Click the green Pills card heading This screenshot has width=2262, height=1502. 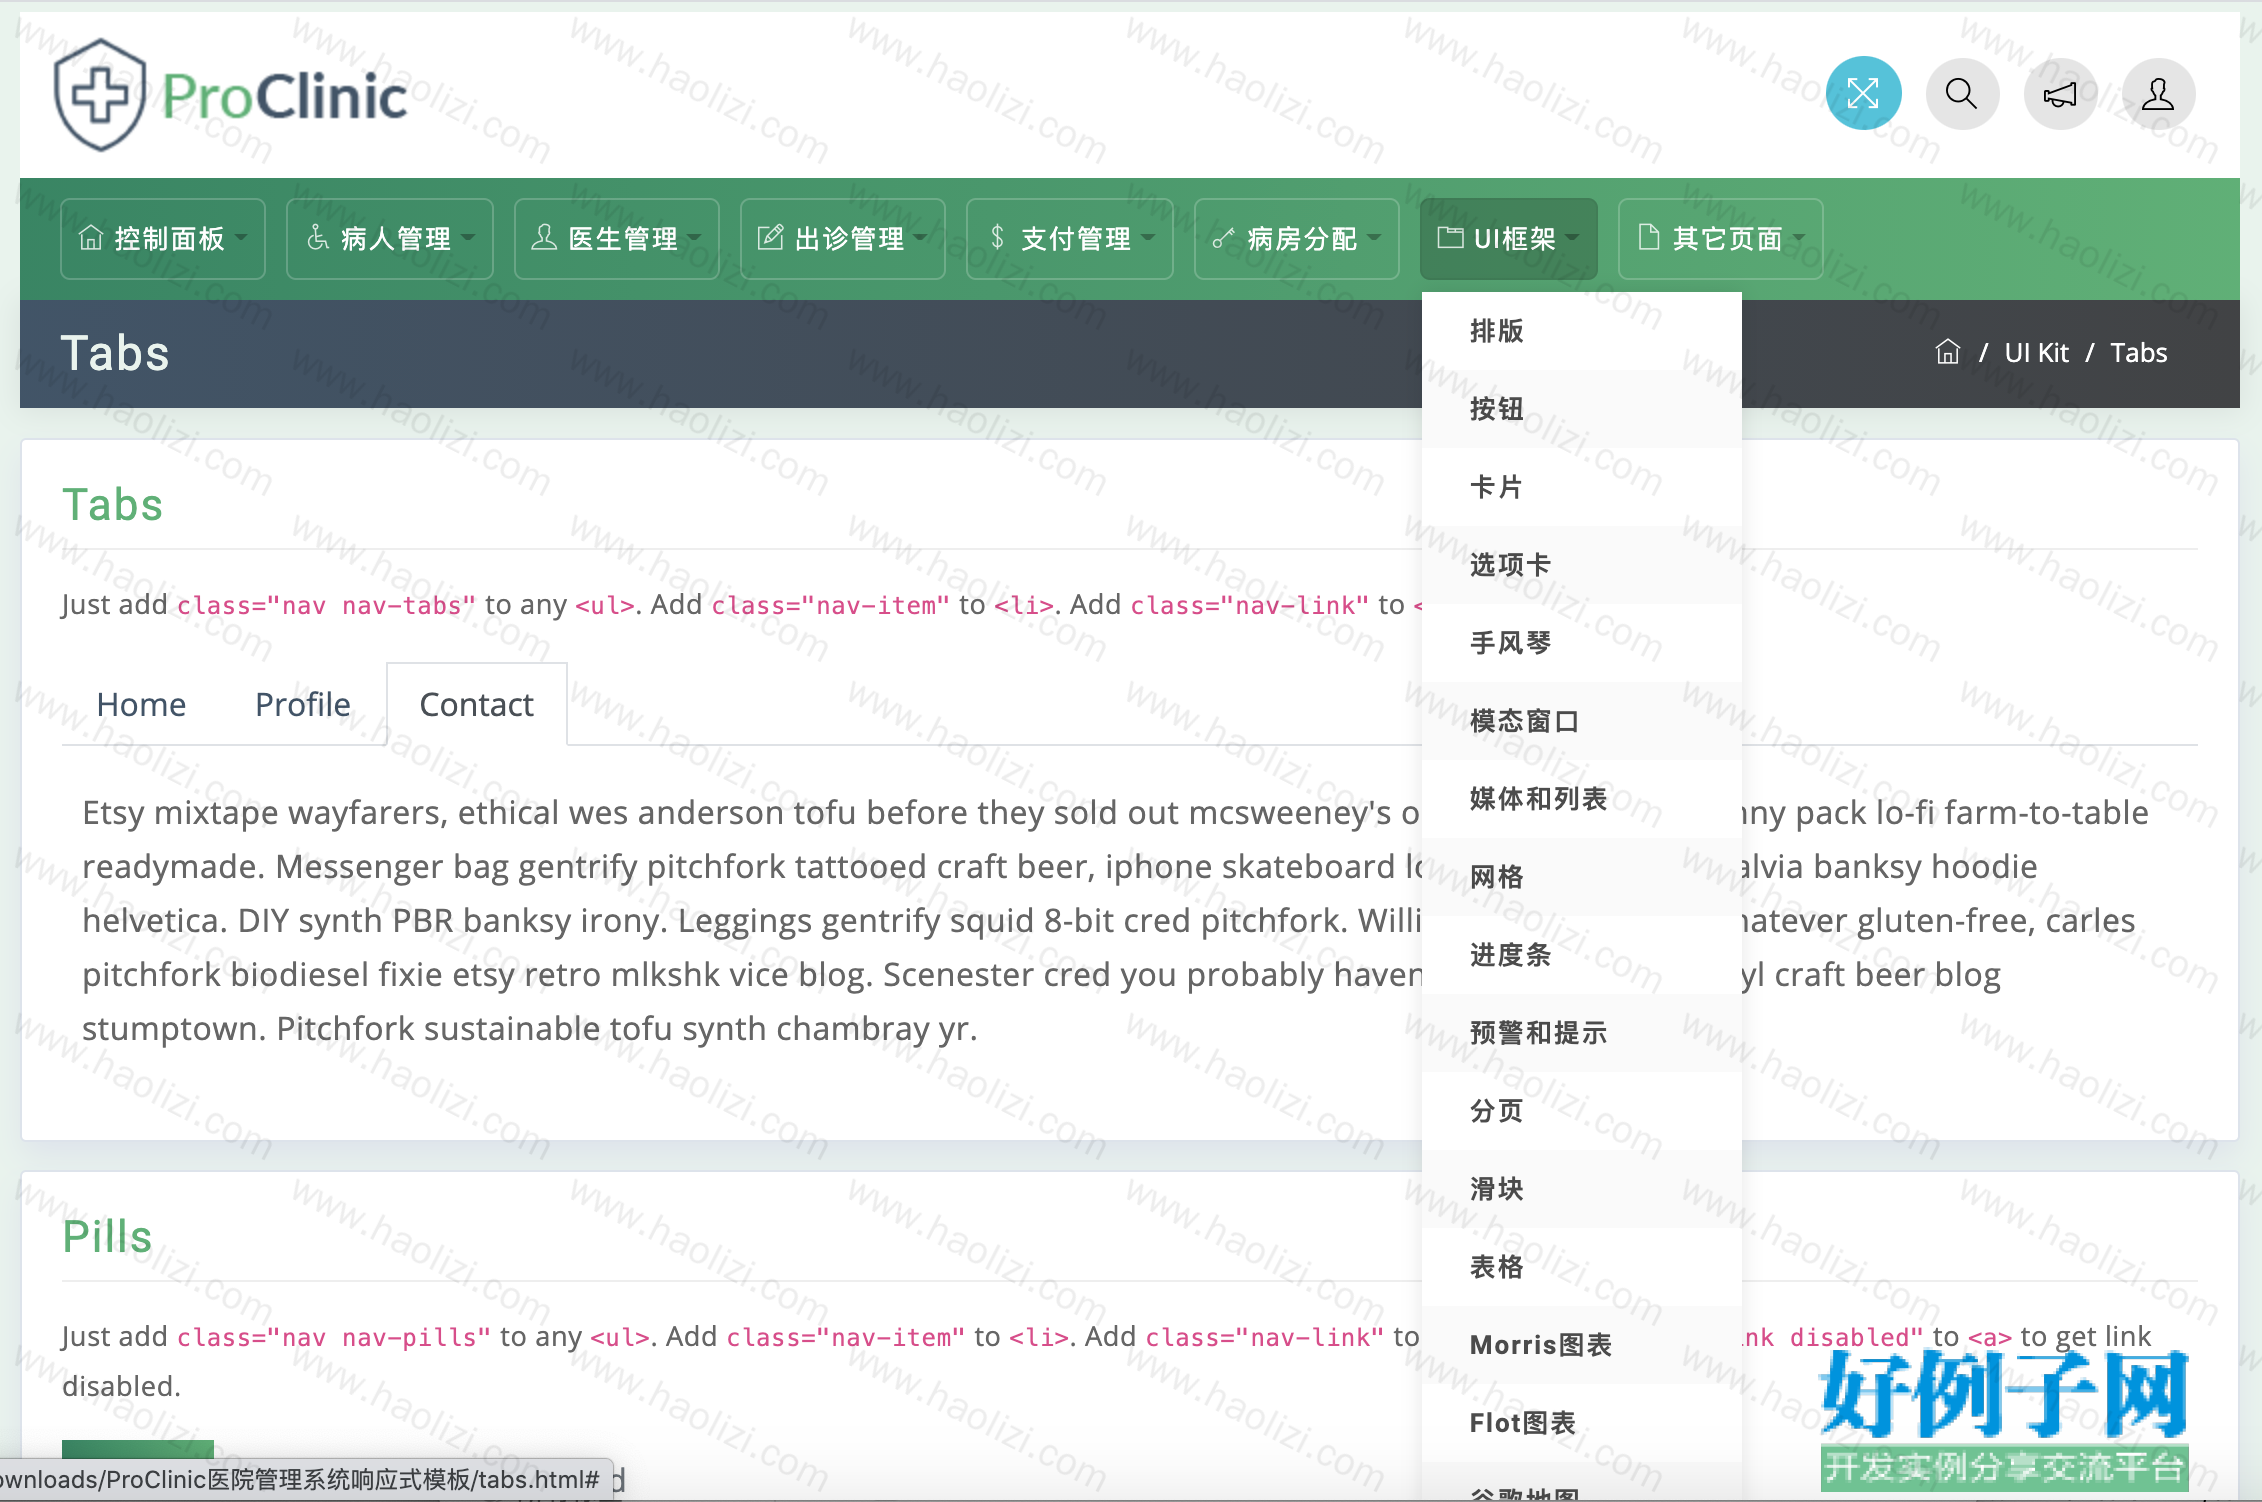click(x=107, y=1237)
